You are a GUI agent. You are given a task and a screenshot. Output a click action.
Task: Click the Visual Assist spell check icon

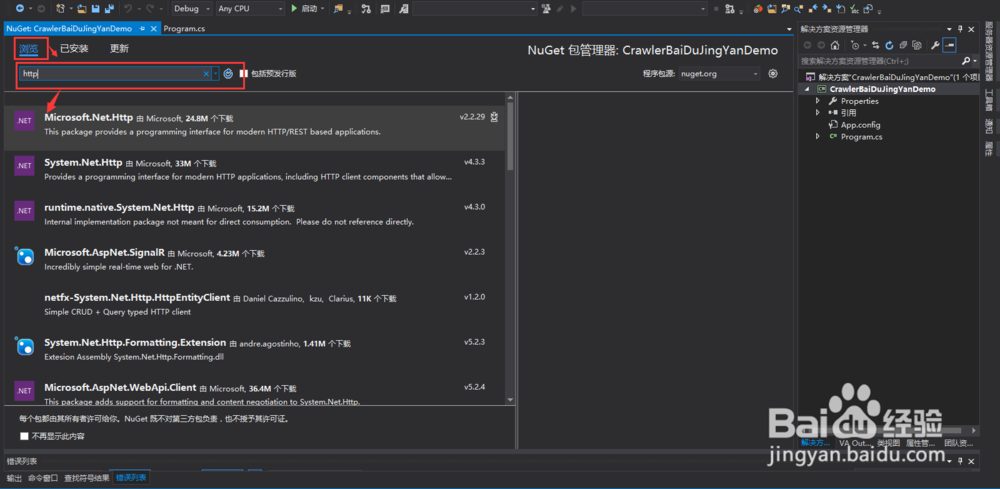pyautogui.click(x=854, y=9)
